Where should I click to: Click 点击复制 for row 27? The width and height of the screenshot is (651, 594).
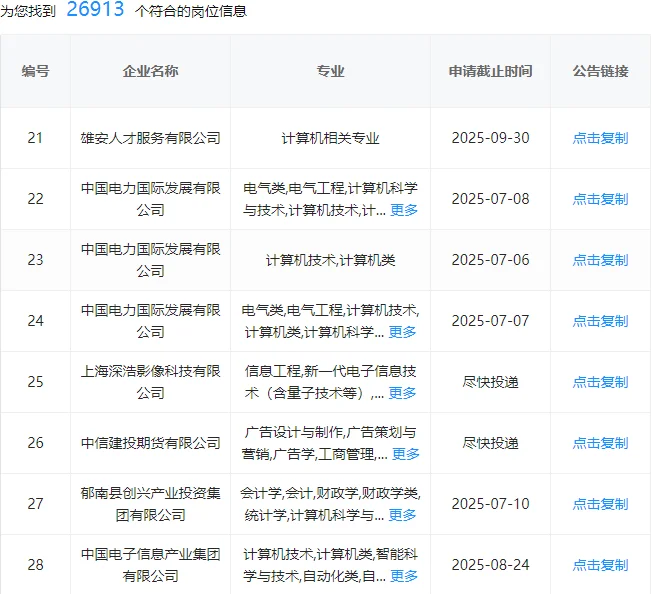point(600,504)
